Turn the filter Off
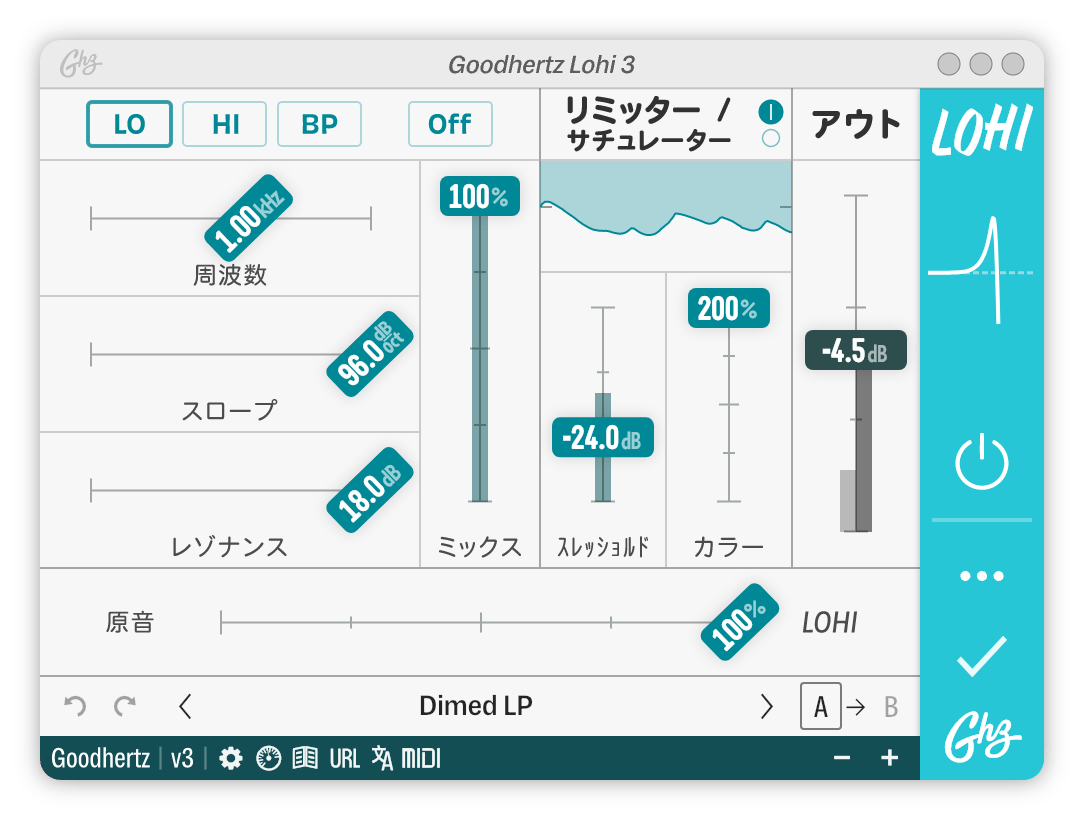The image size is (1084, 820). coord(450,125)
